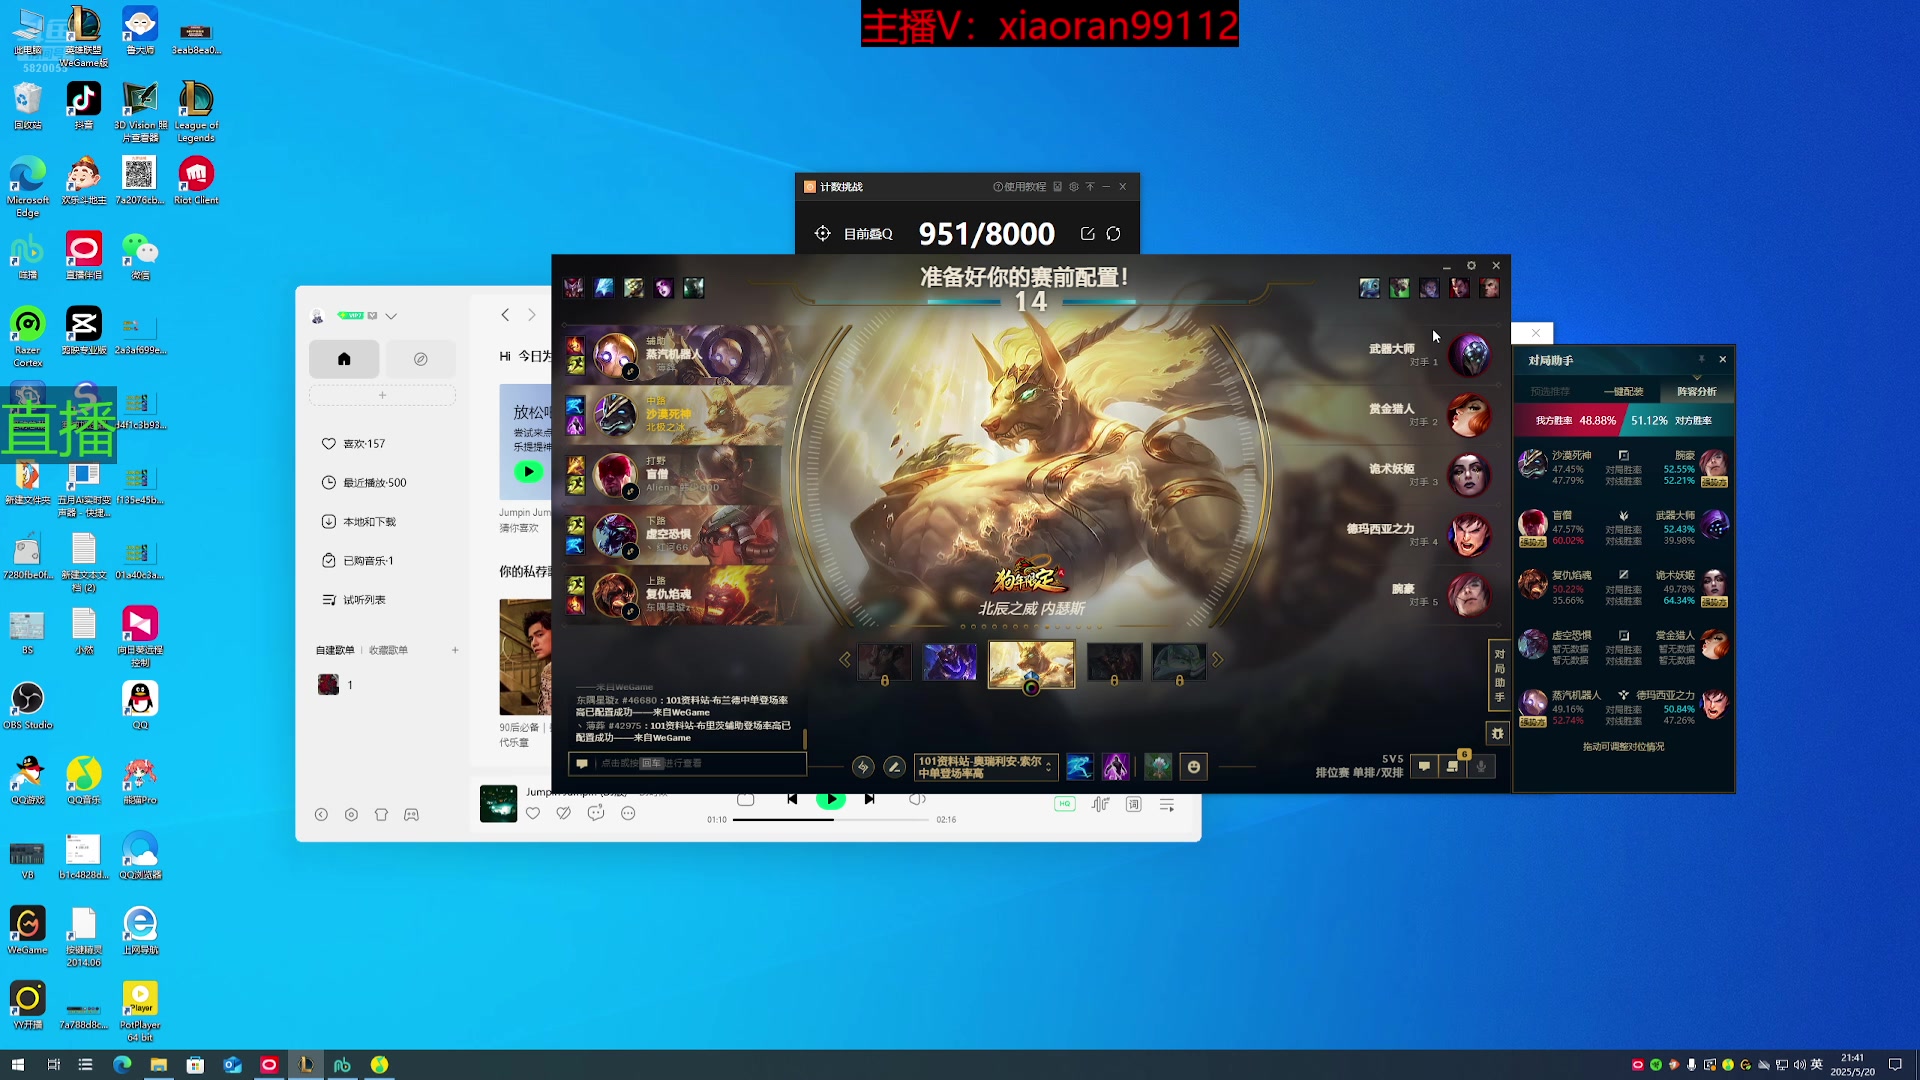Pin the 对局助手 panel
The image size is (1920, 1080).
(1701, 360)
